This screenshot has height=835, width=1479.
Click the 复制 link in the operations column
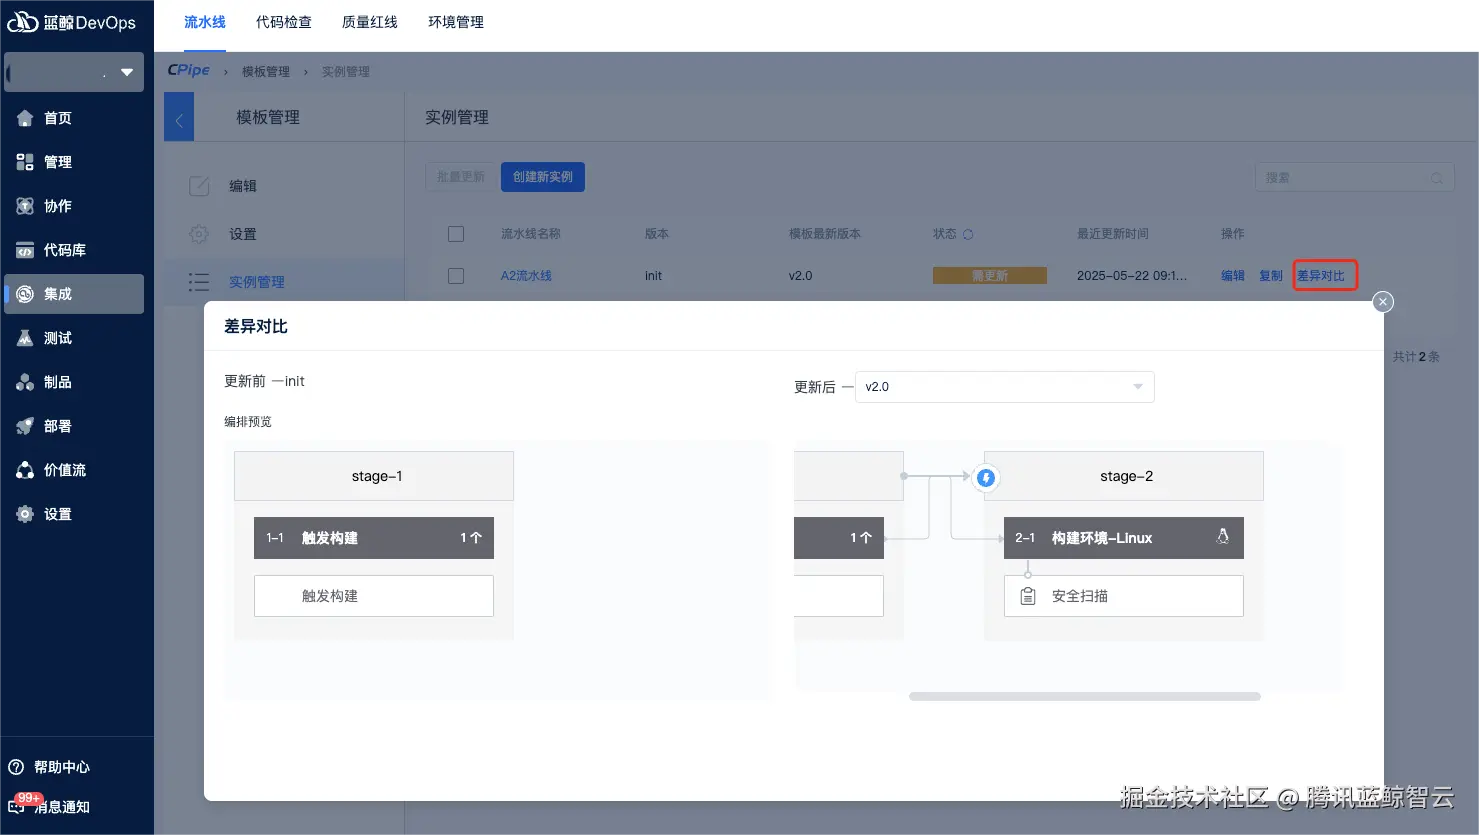tap(1270, 275)
